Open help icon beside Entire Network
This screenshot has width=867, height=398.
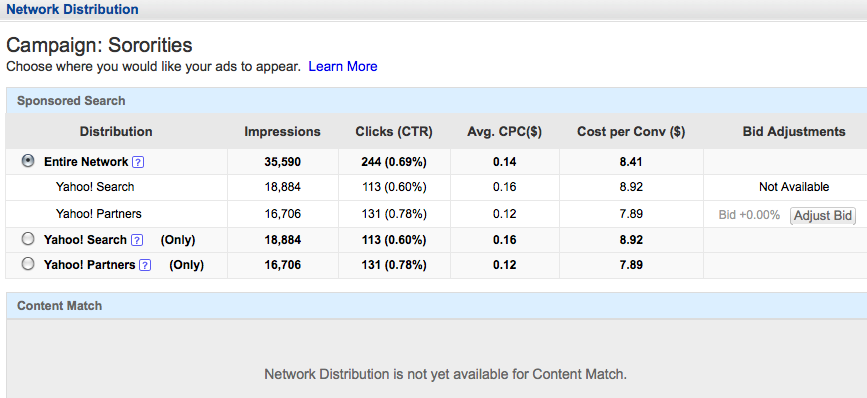[x=139, y=162]
